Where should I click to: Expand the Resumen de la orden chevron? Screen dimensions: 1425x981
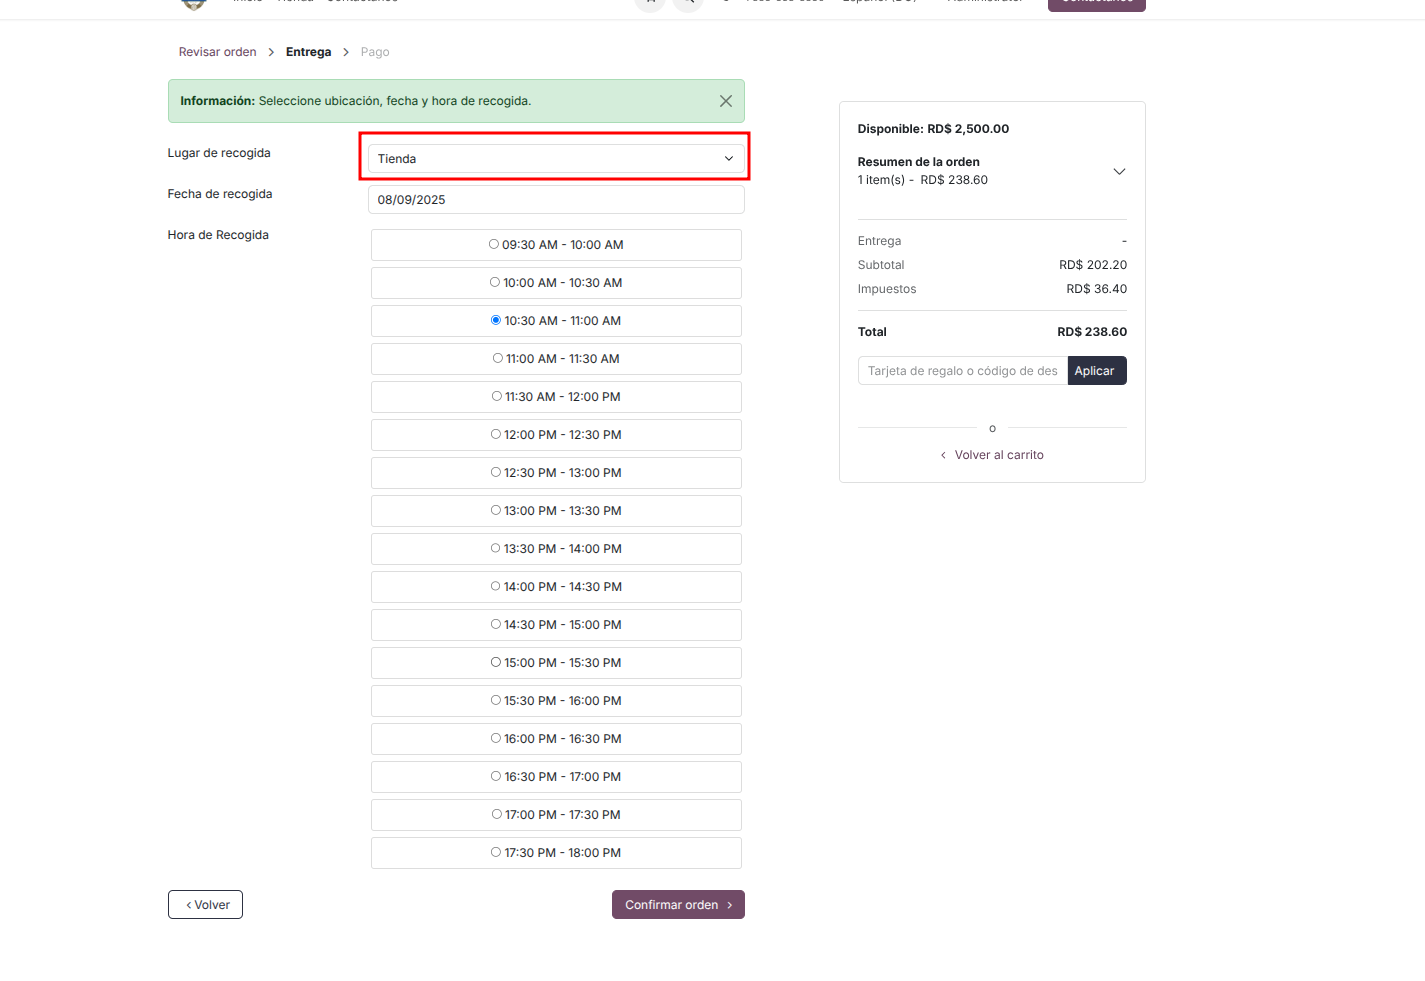[x=1119, y=171]
